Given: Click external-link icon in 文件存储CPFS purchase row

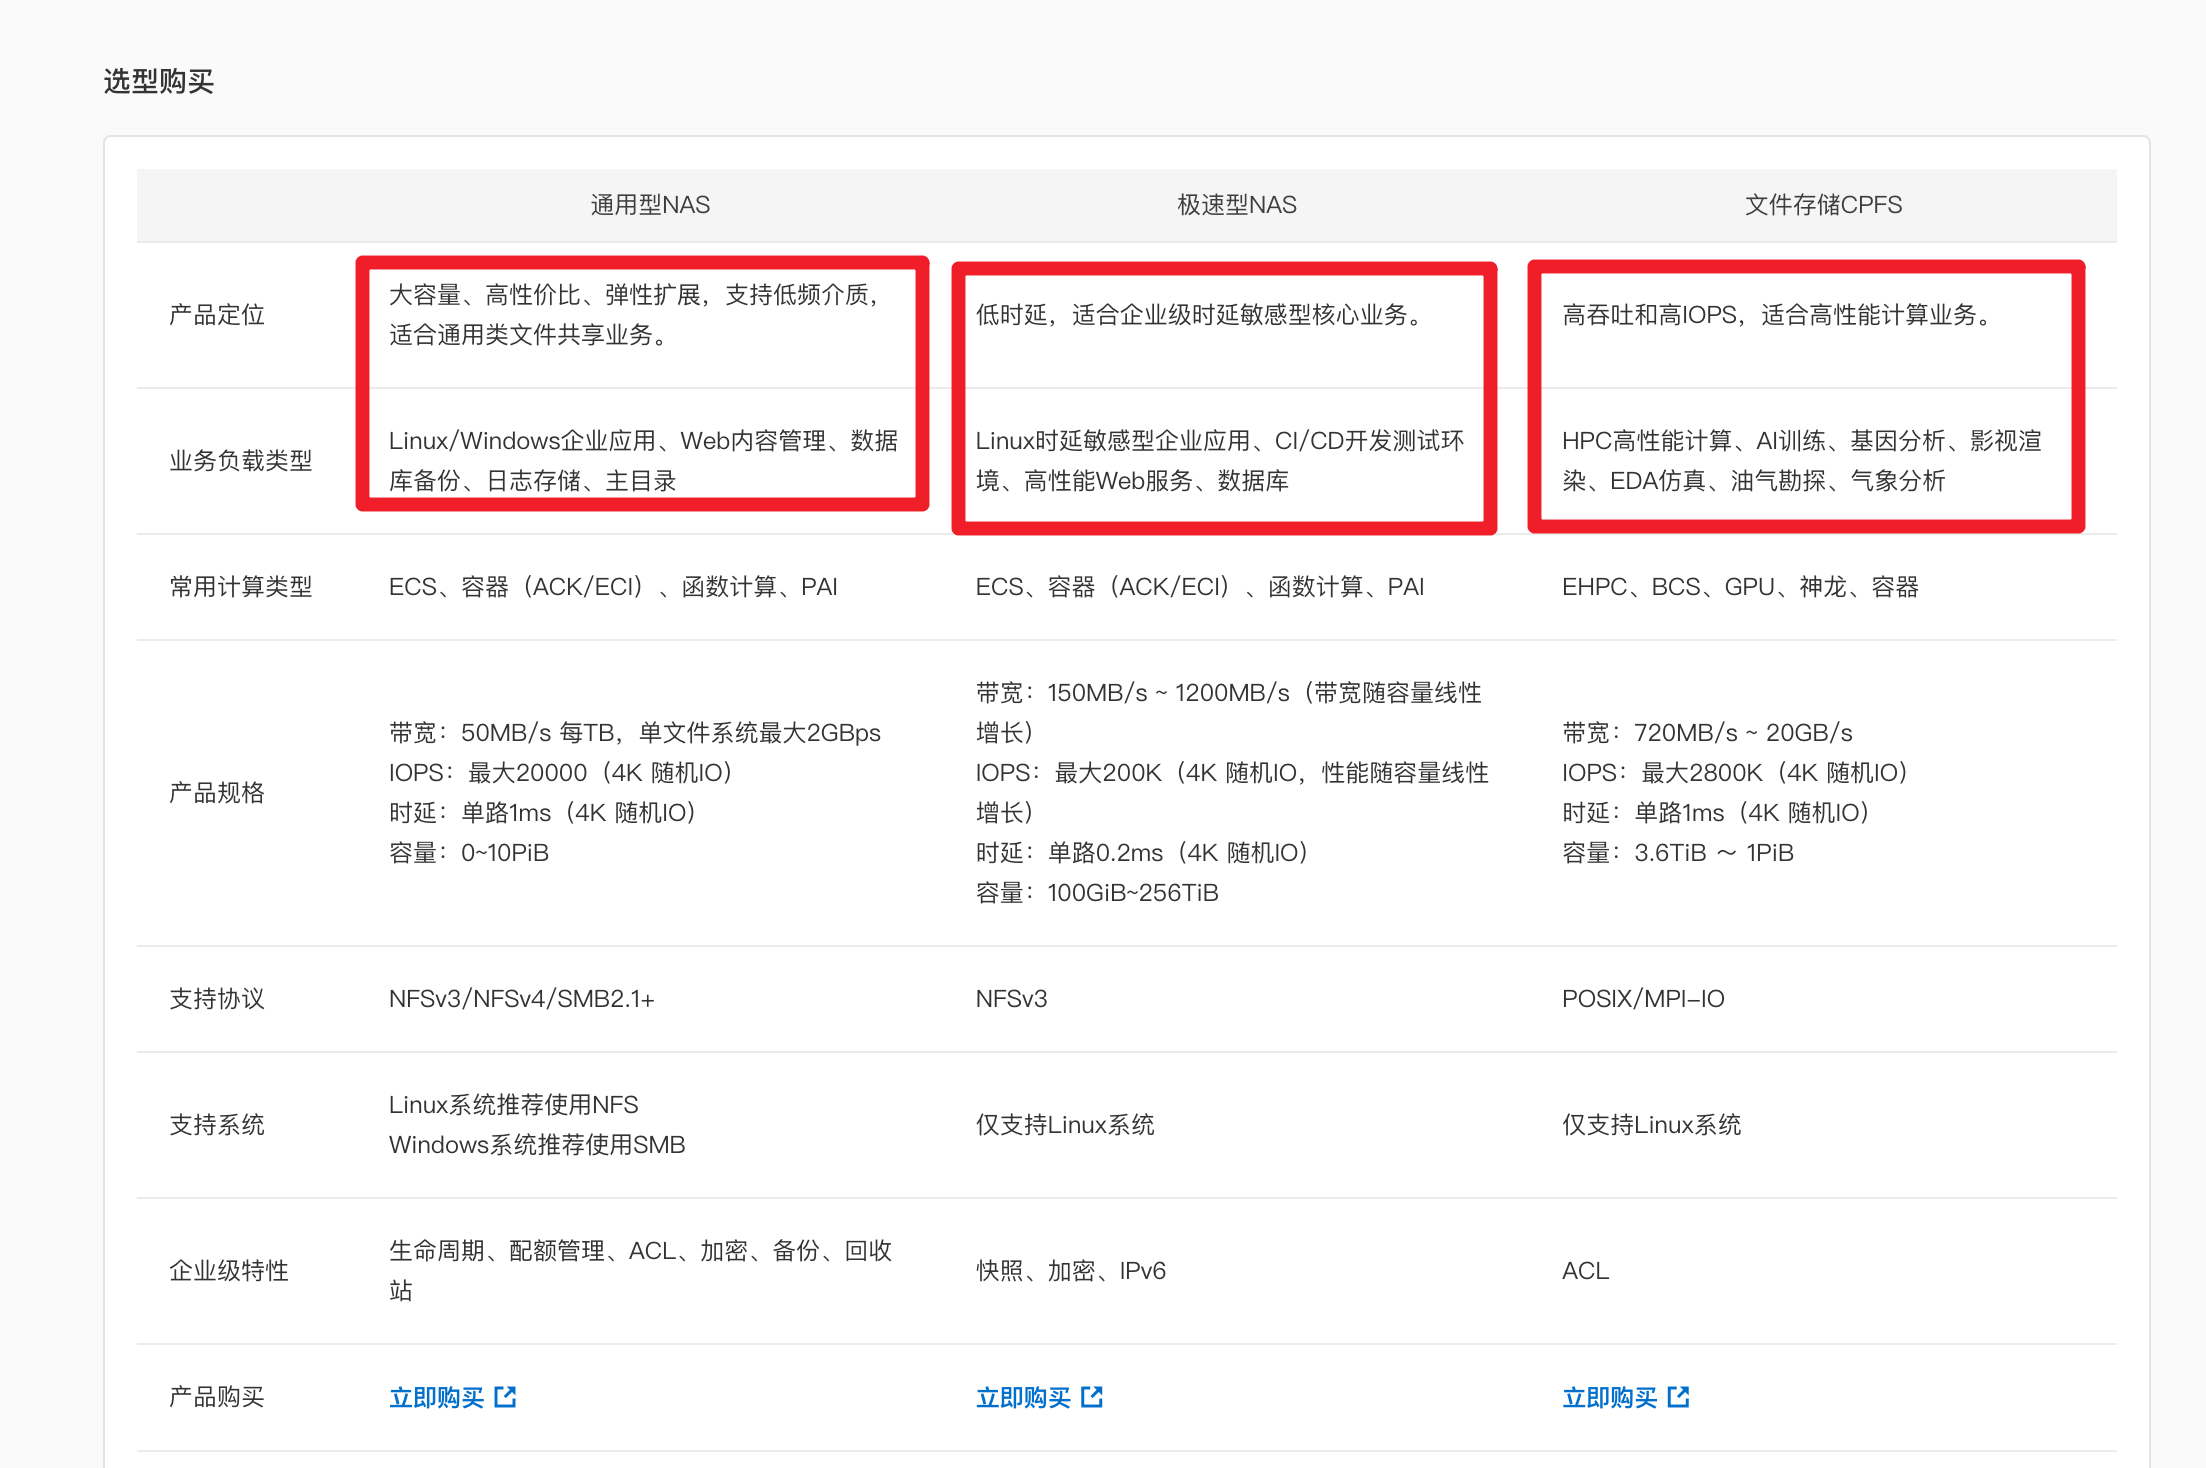Looking at the screenshot, I should pos(1679,1397).
